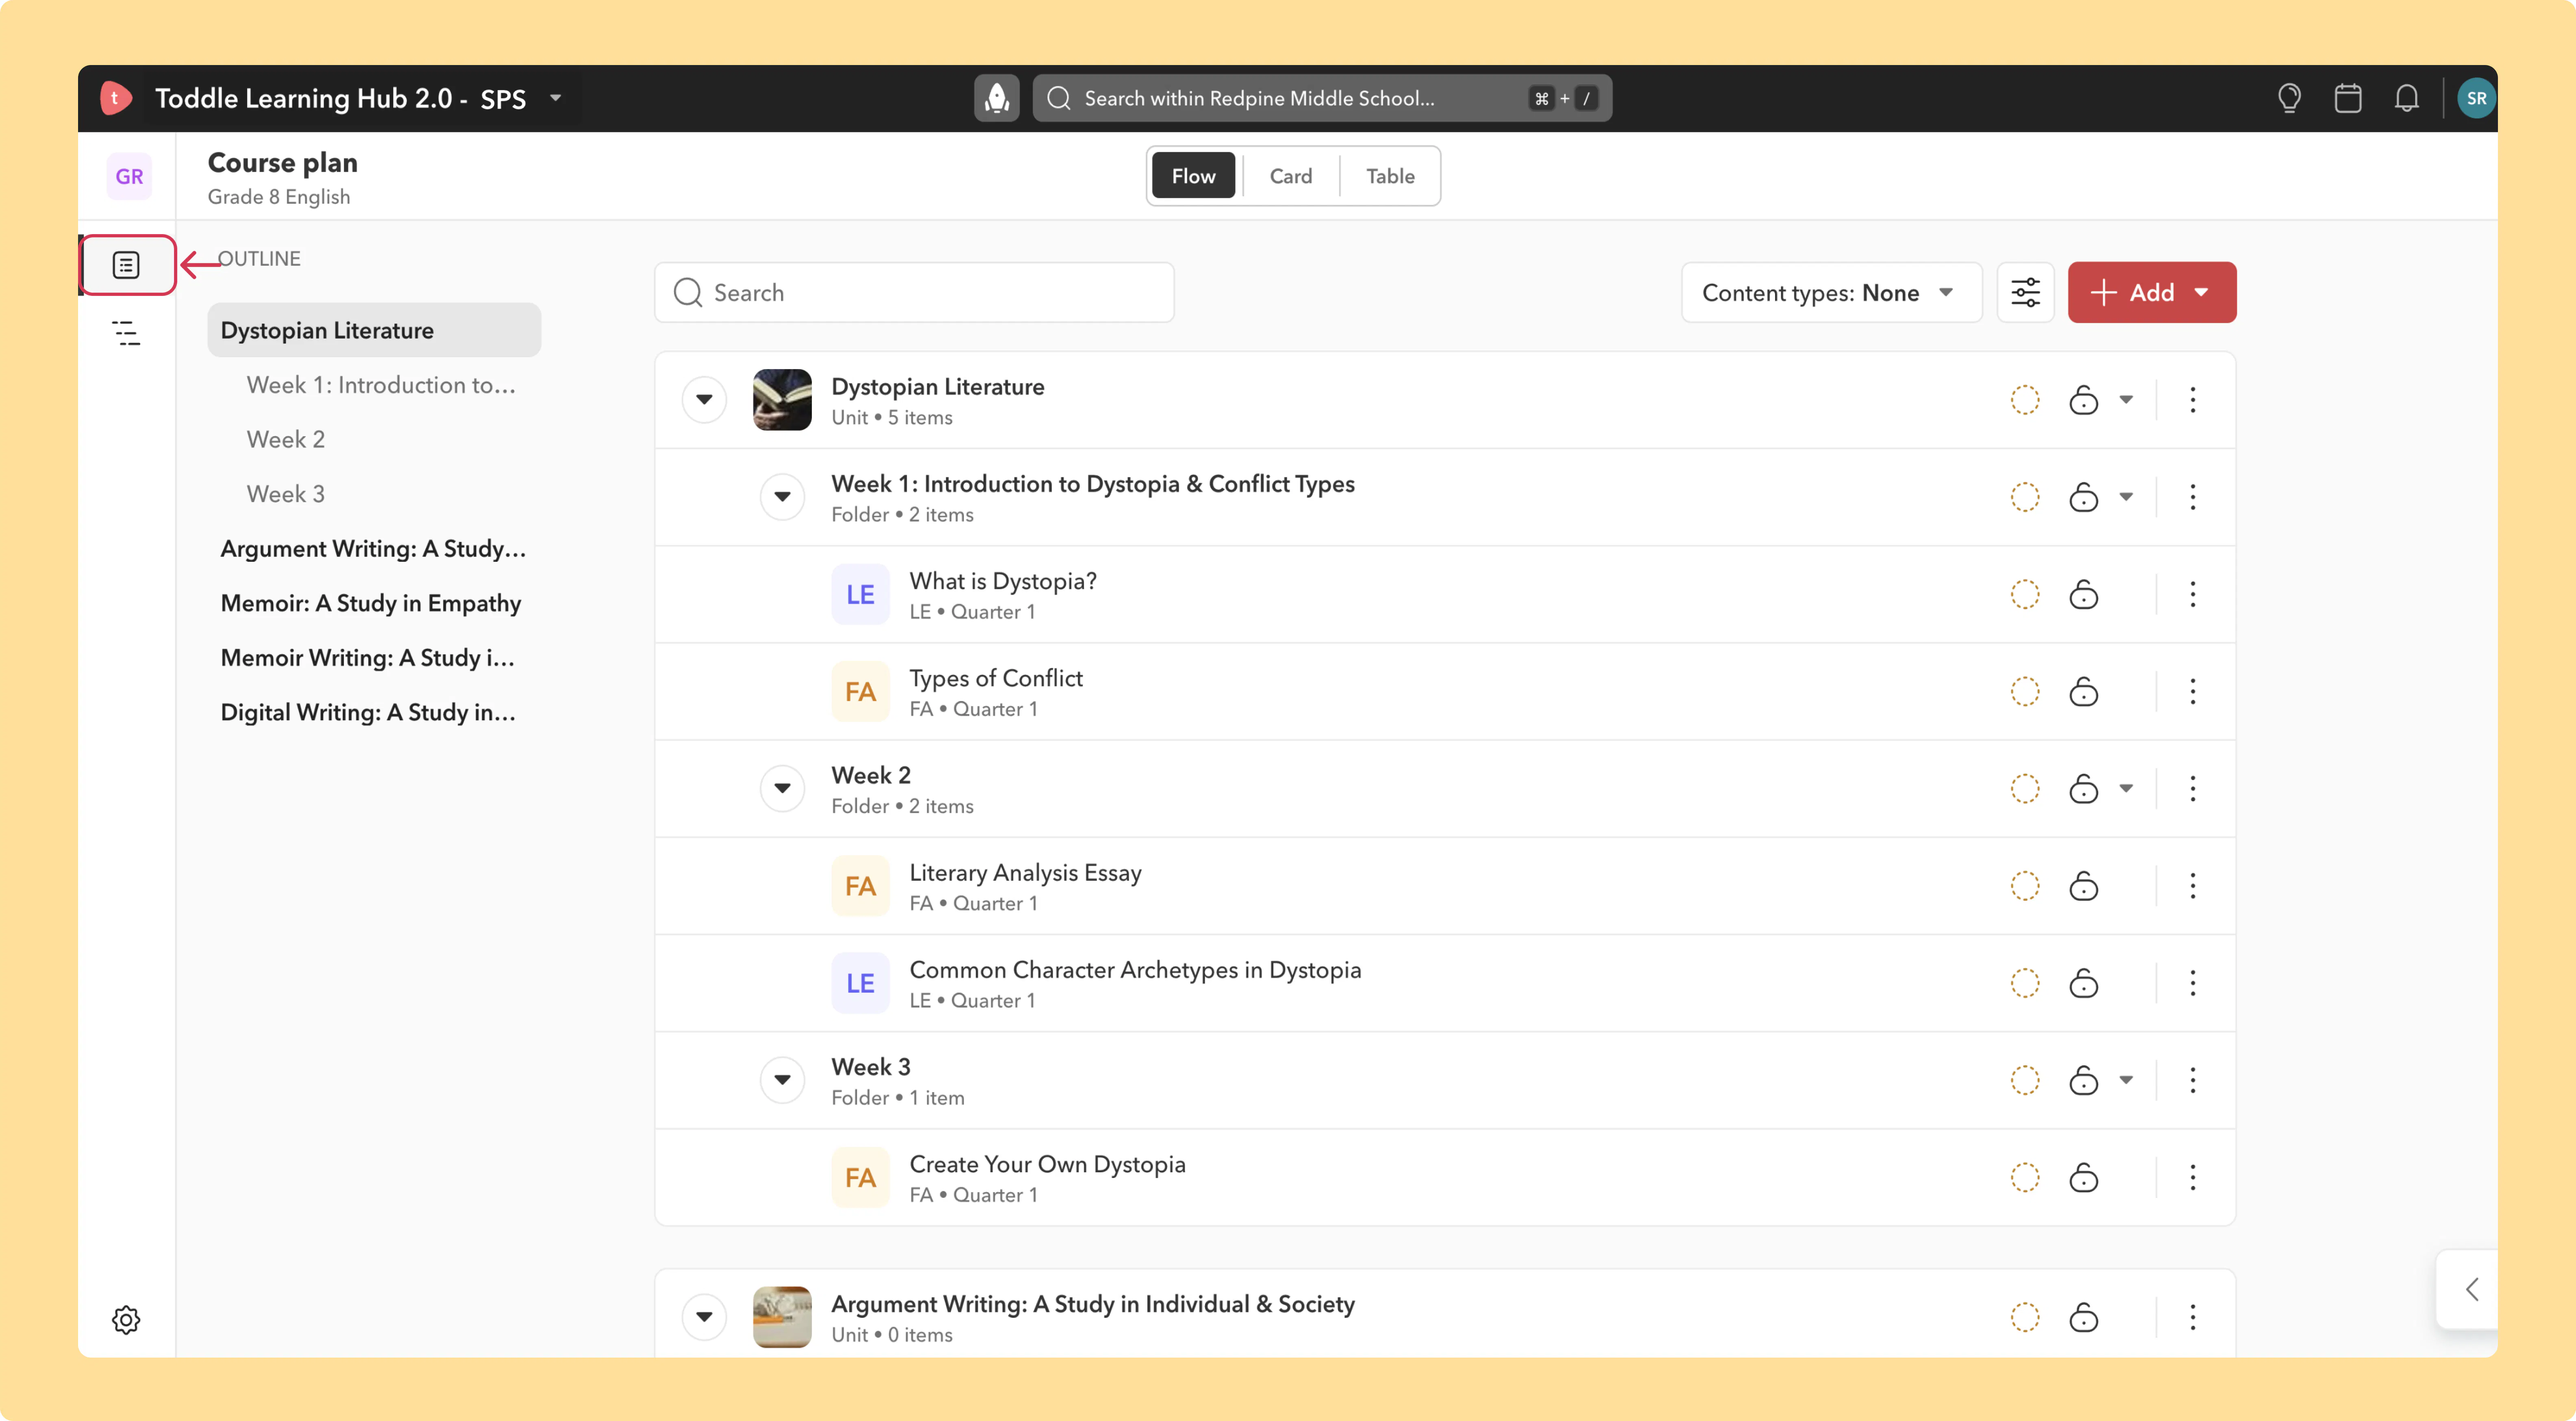
Task: Focus the course plan Search field
Action: coord(914,292)
